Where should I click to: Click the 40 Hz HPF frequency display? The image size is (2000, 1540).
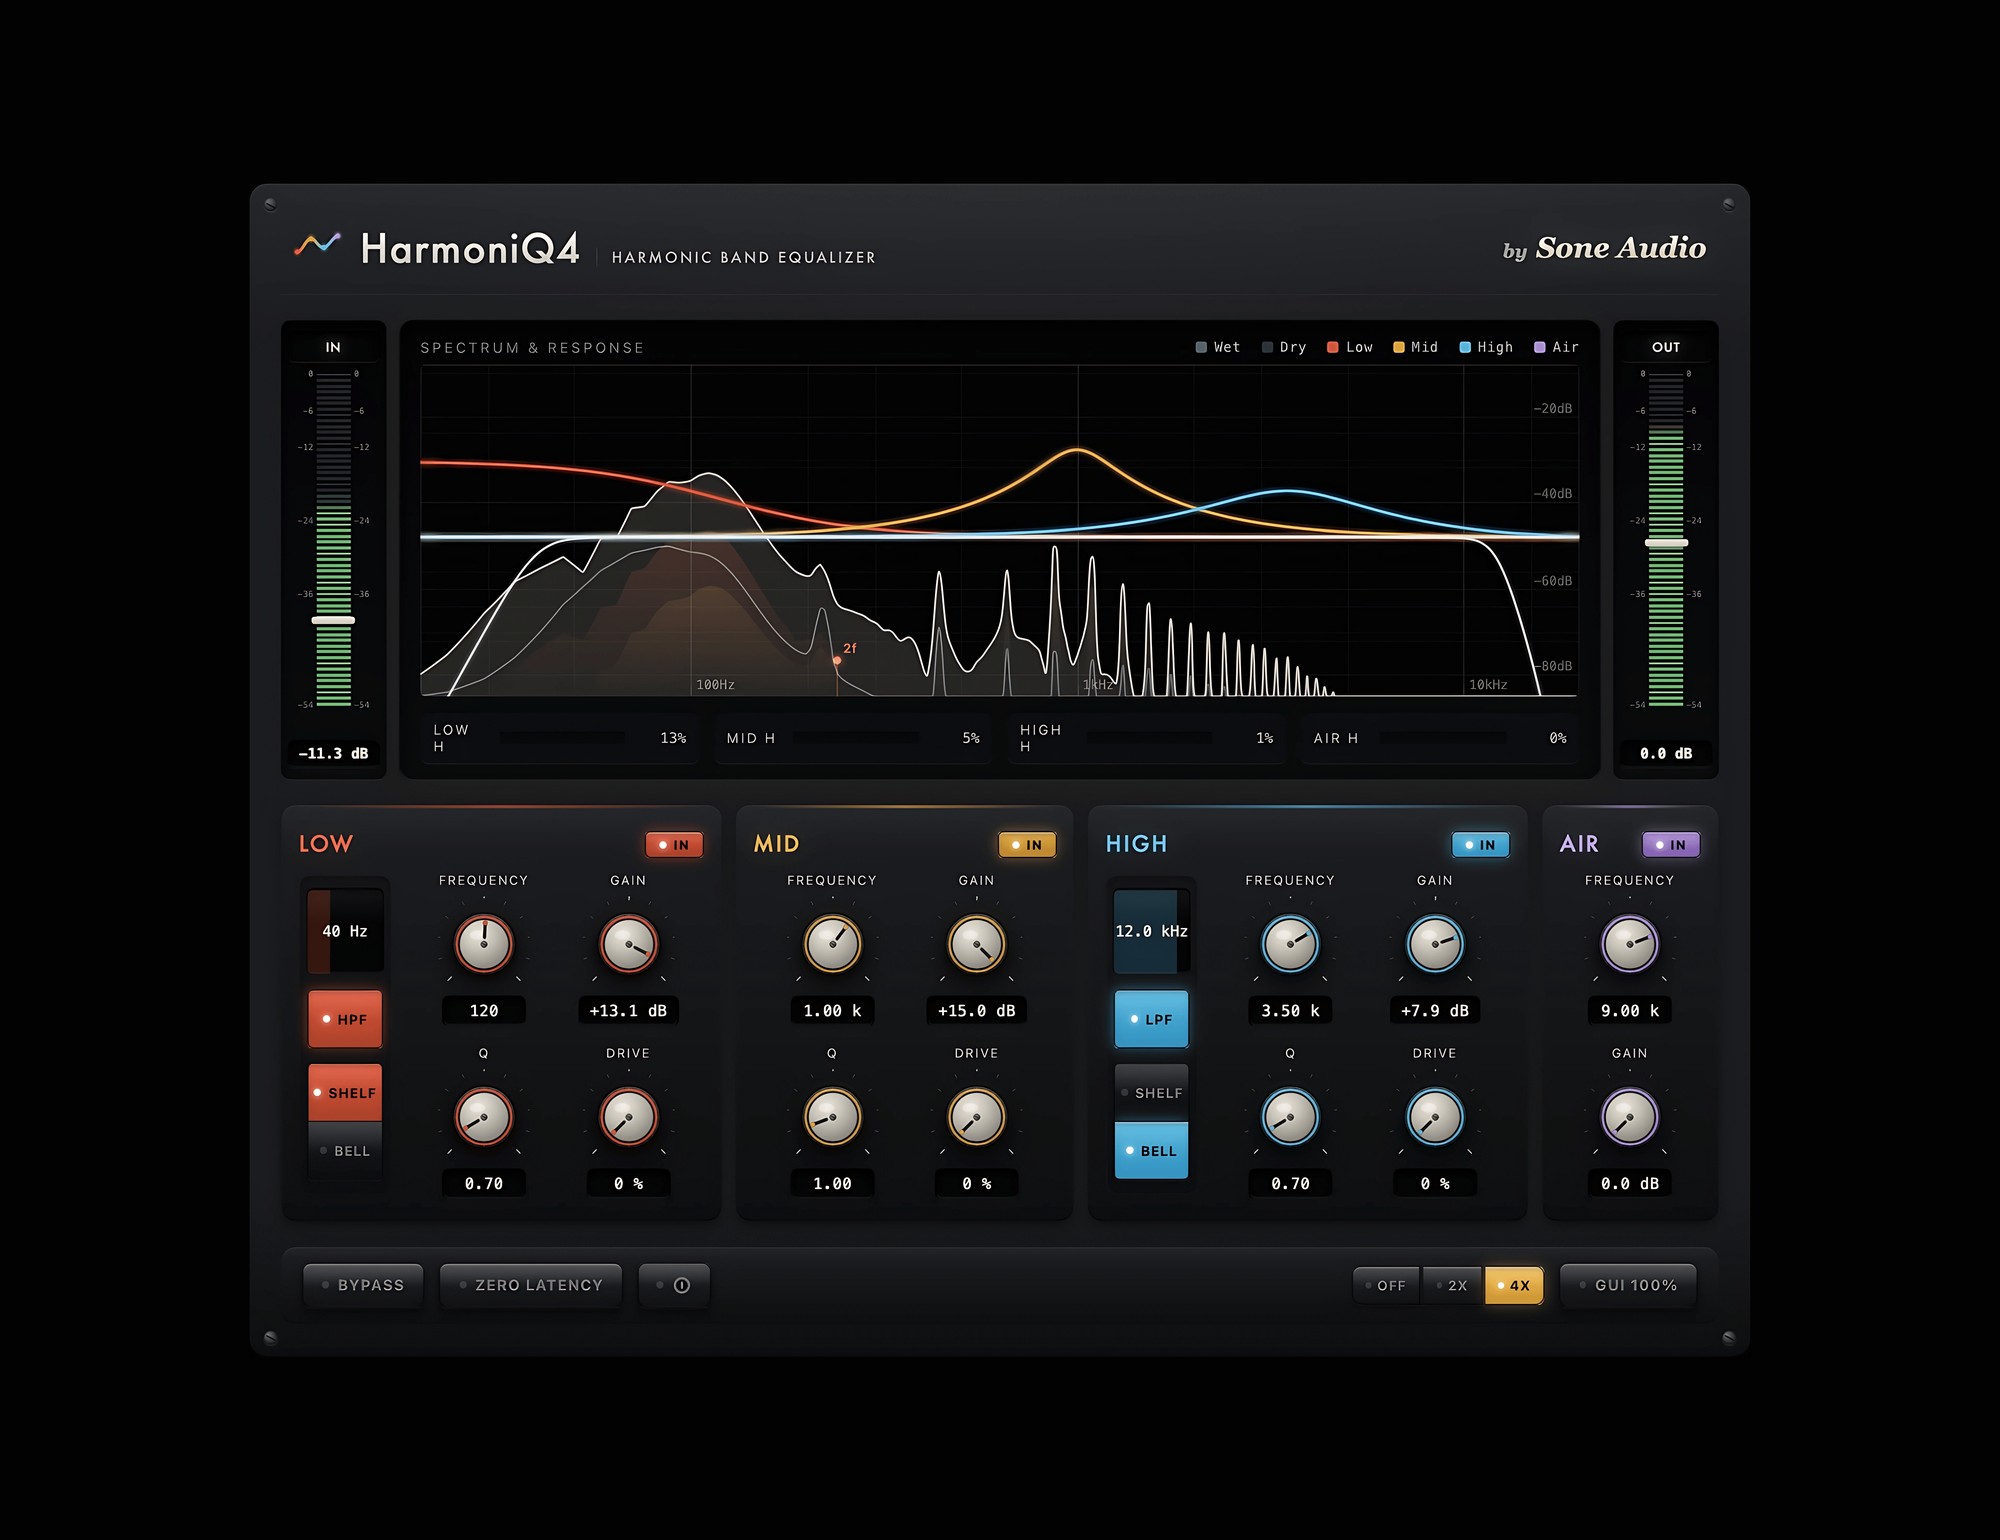pyautogui.click(x=345, y=931)
